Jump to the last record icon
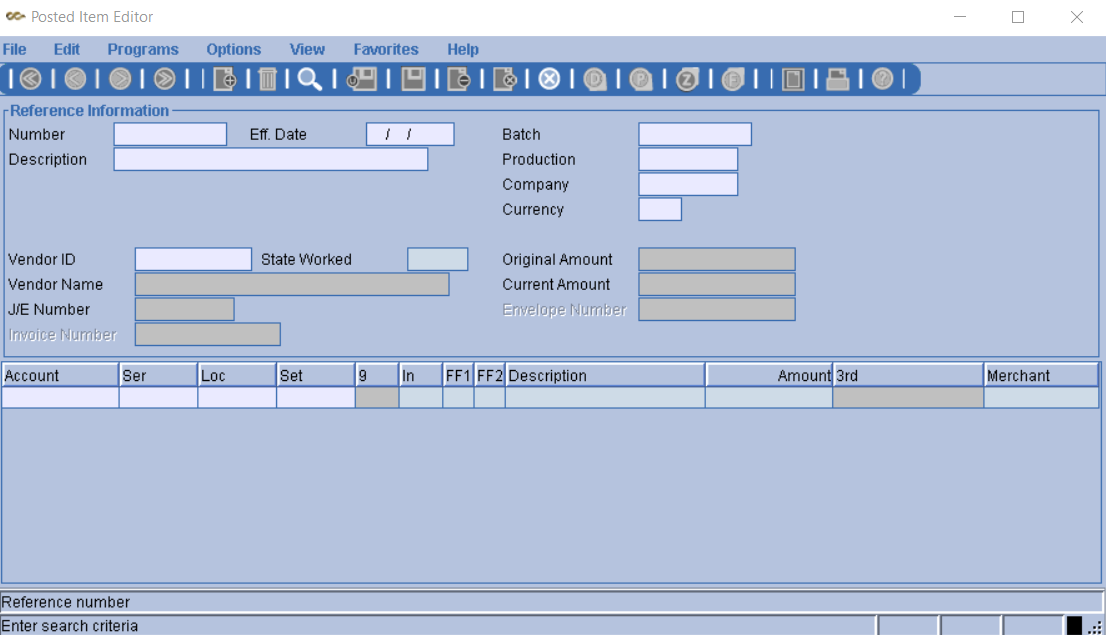The width and height of the screenshot is (1106, 635). [x=164, y=79]
